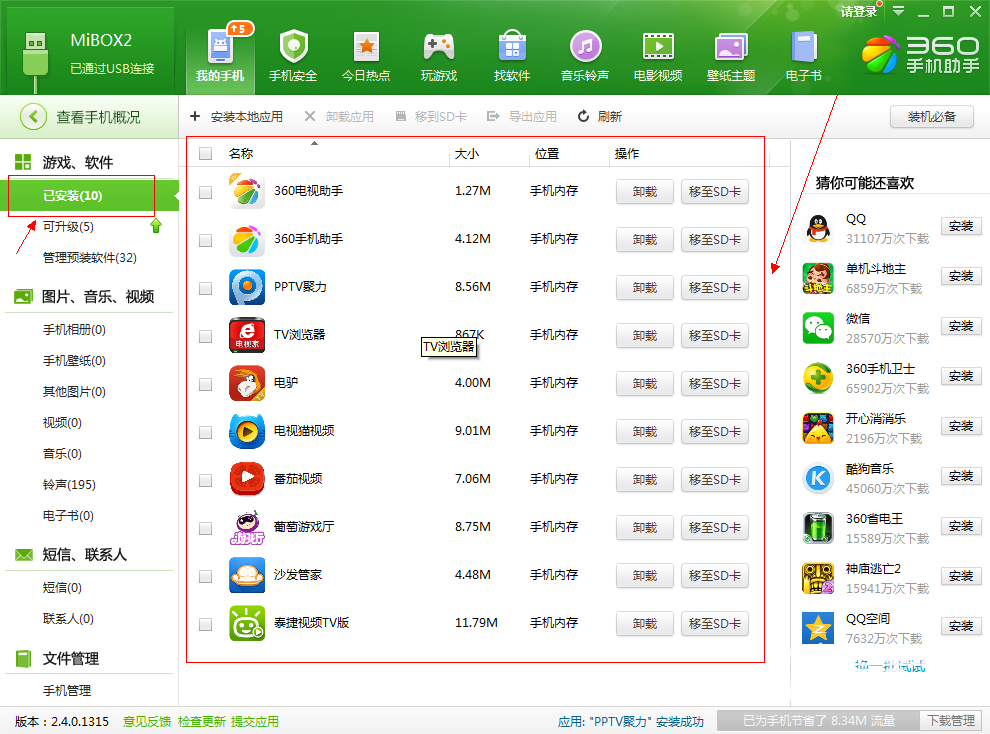Toggle the select-all checkbox in header
Image resolution: width=990 pixels, height=734 pixels.
205,154
